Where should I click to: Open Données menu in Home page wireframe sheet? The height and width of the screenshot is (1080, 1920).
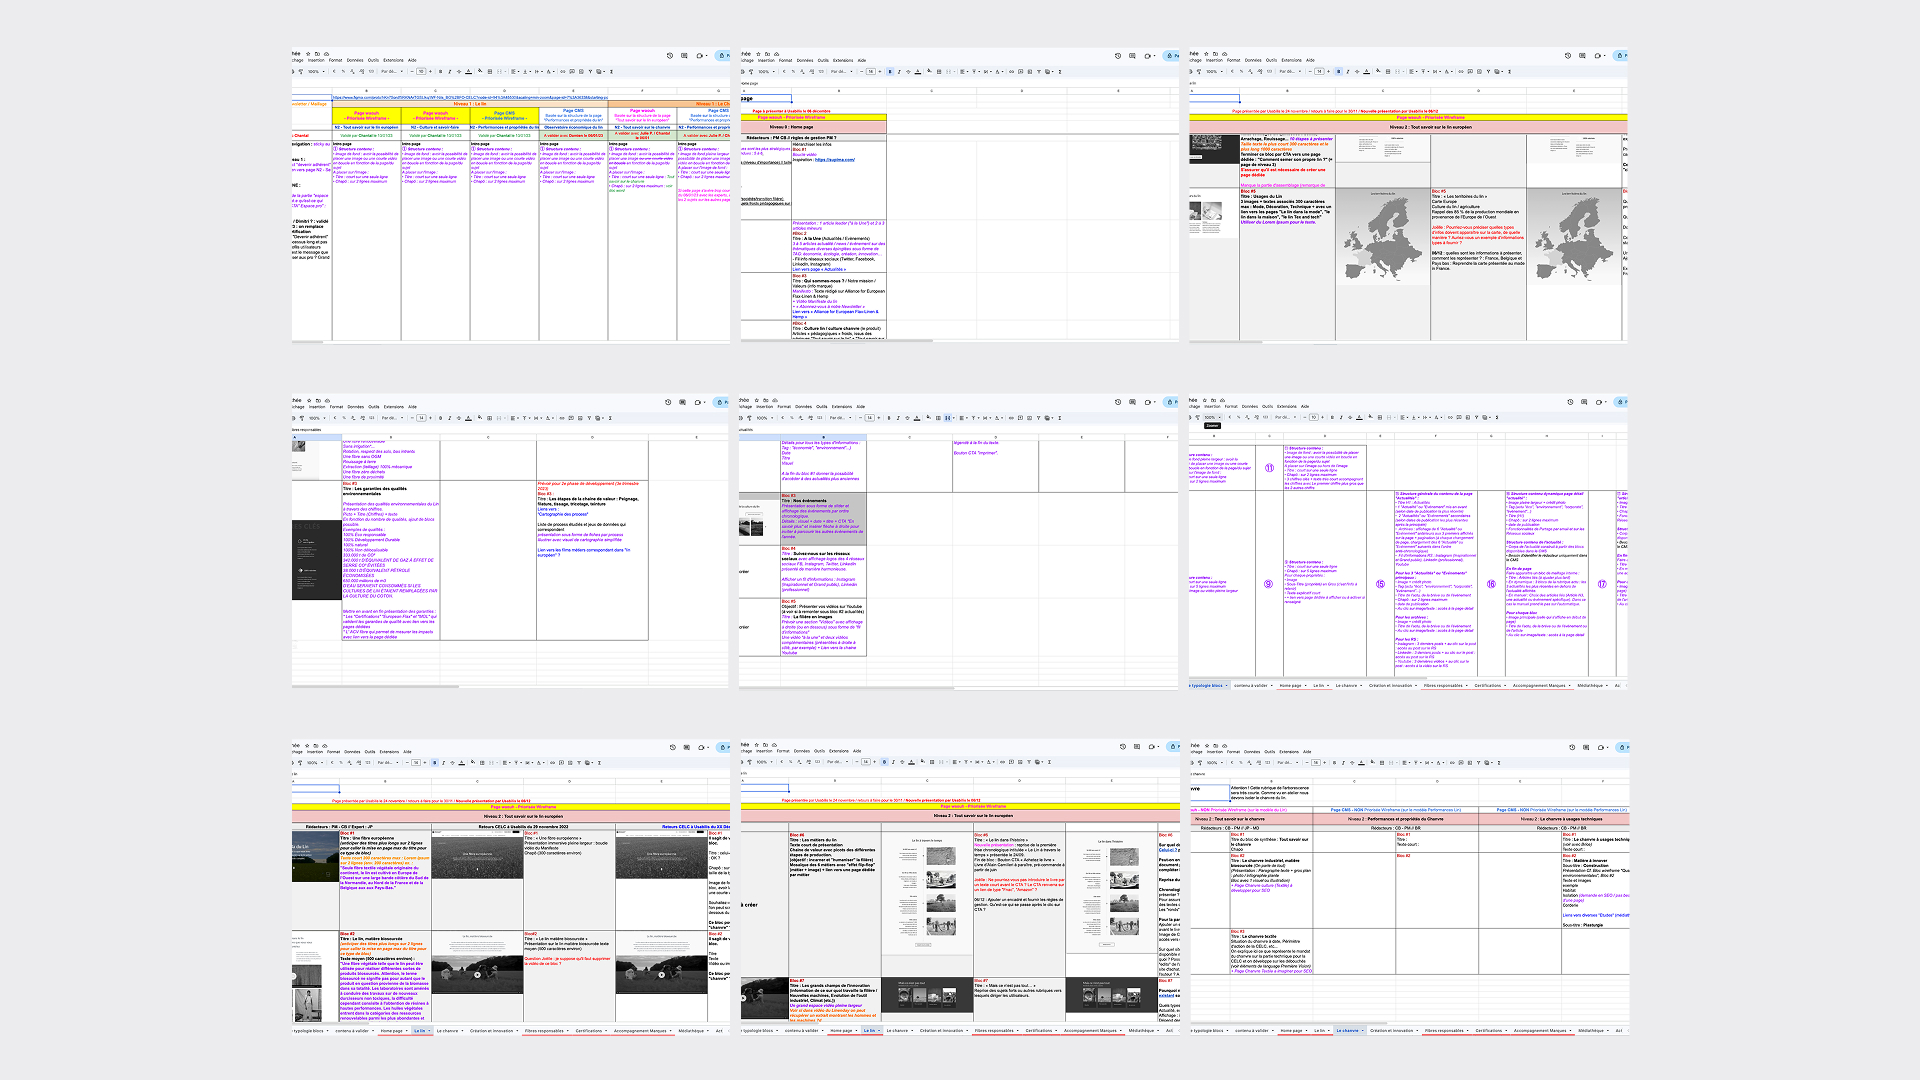[x=805, y=60]
